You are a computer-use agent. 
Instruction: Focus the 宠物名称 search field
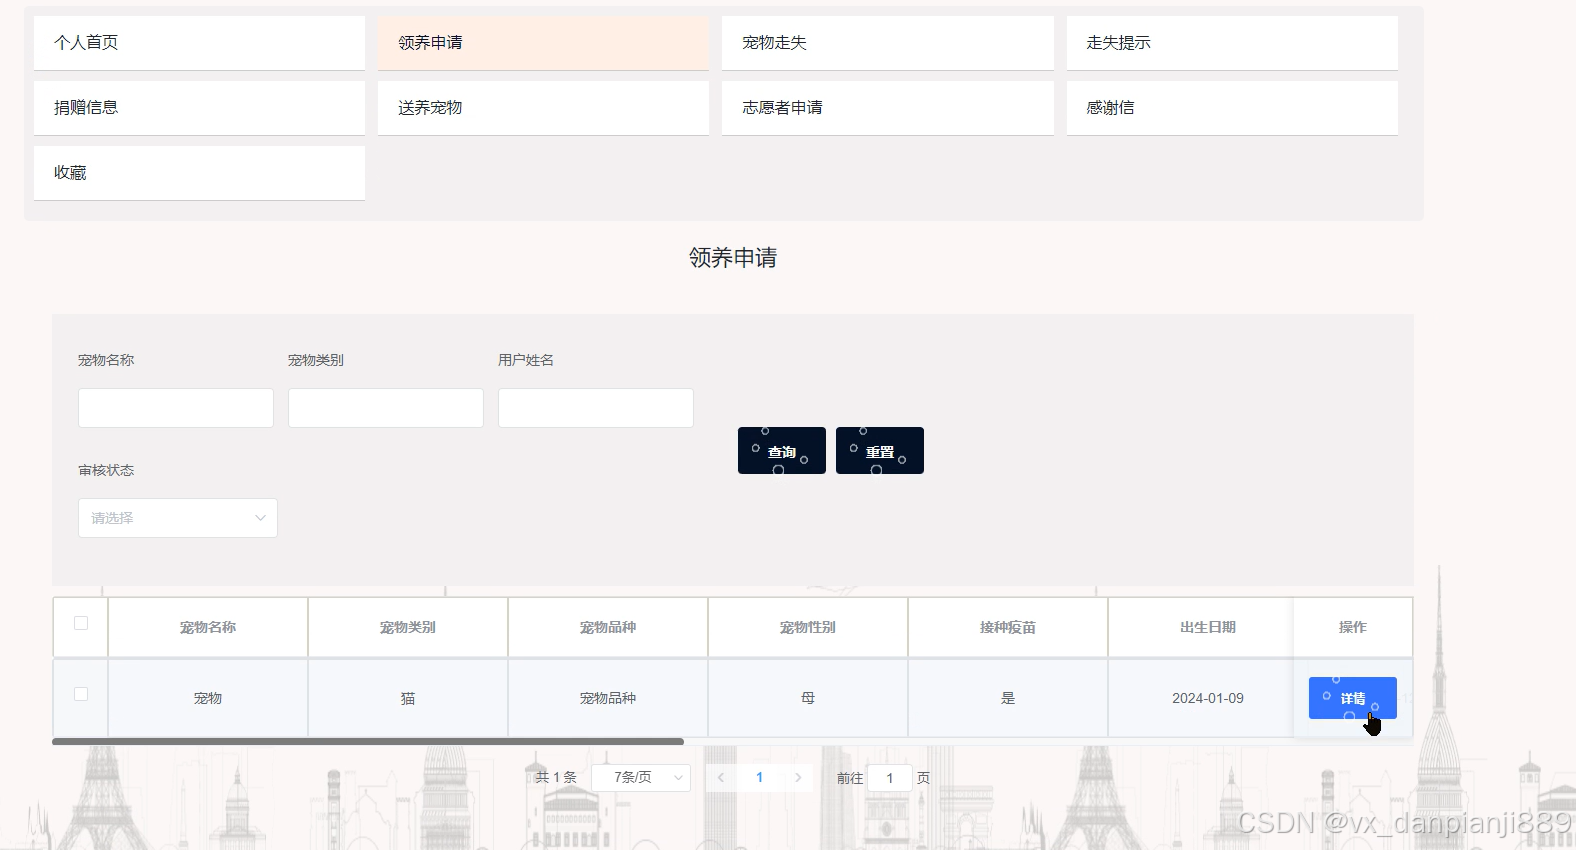(x=176, y=408)
